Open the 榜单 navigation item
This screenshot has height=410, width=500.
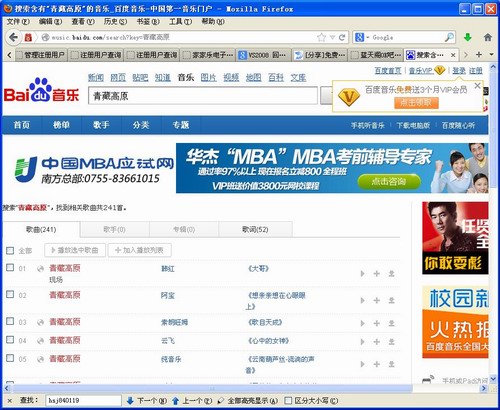click(61, 125)
